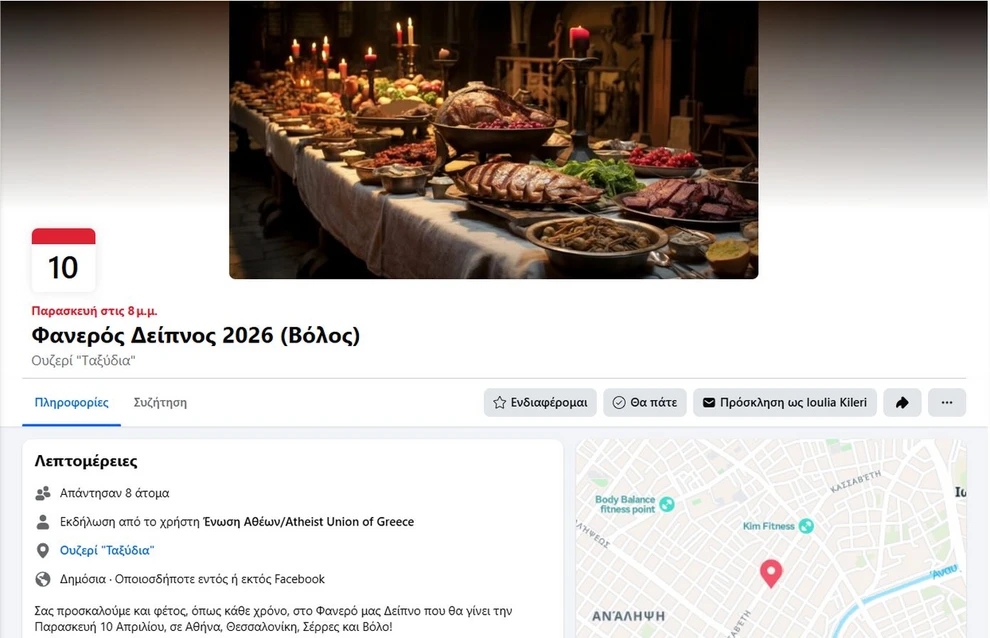Click the globe privacy icon
The image size is (990, 638).
pos(43,579)
